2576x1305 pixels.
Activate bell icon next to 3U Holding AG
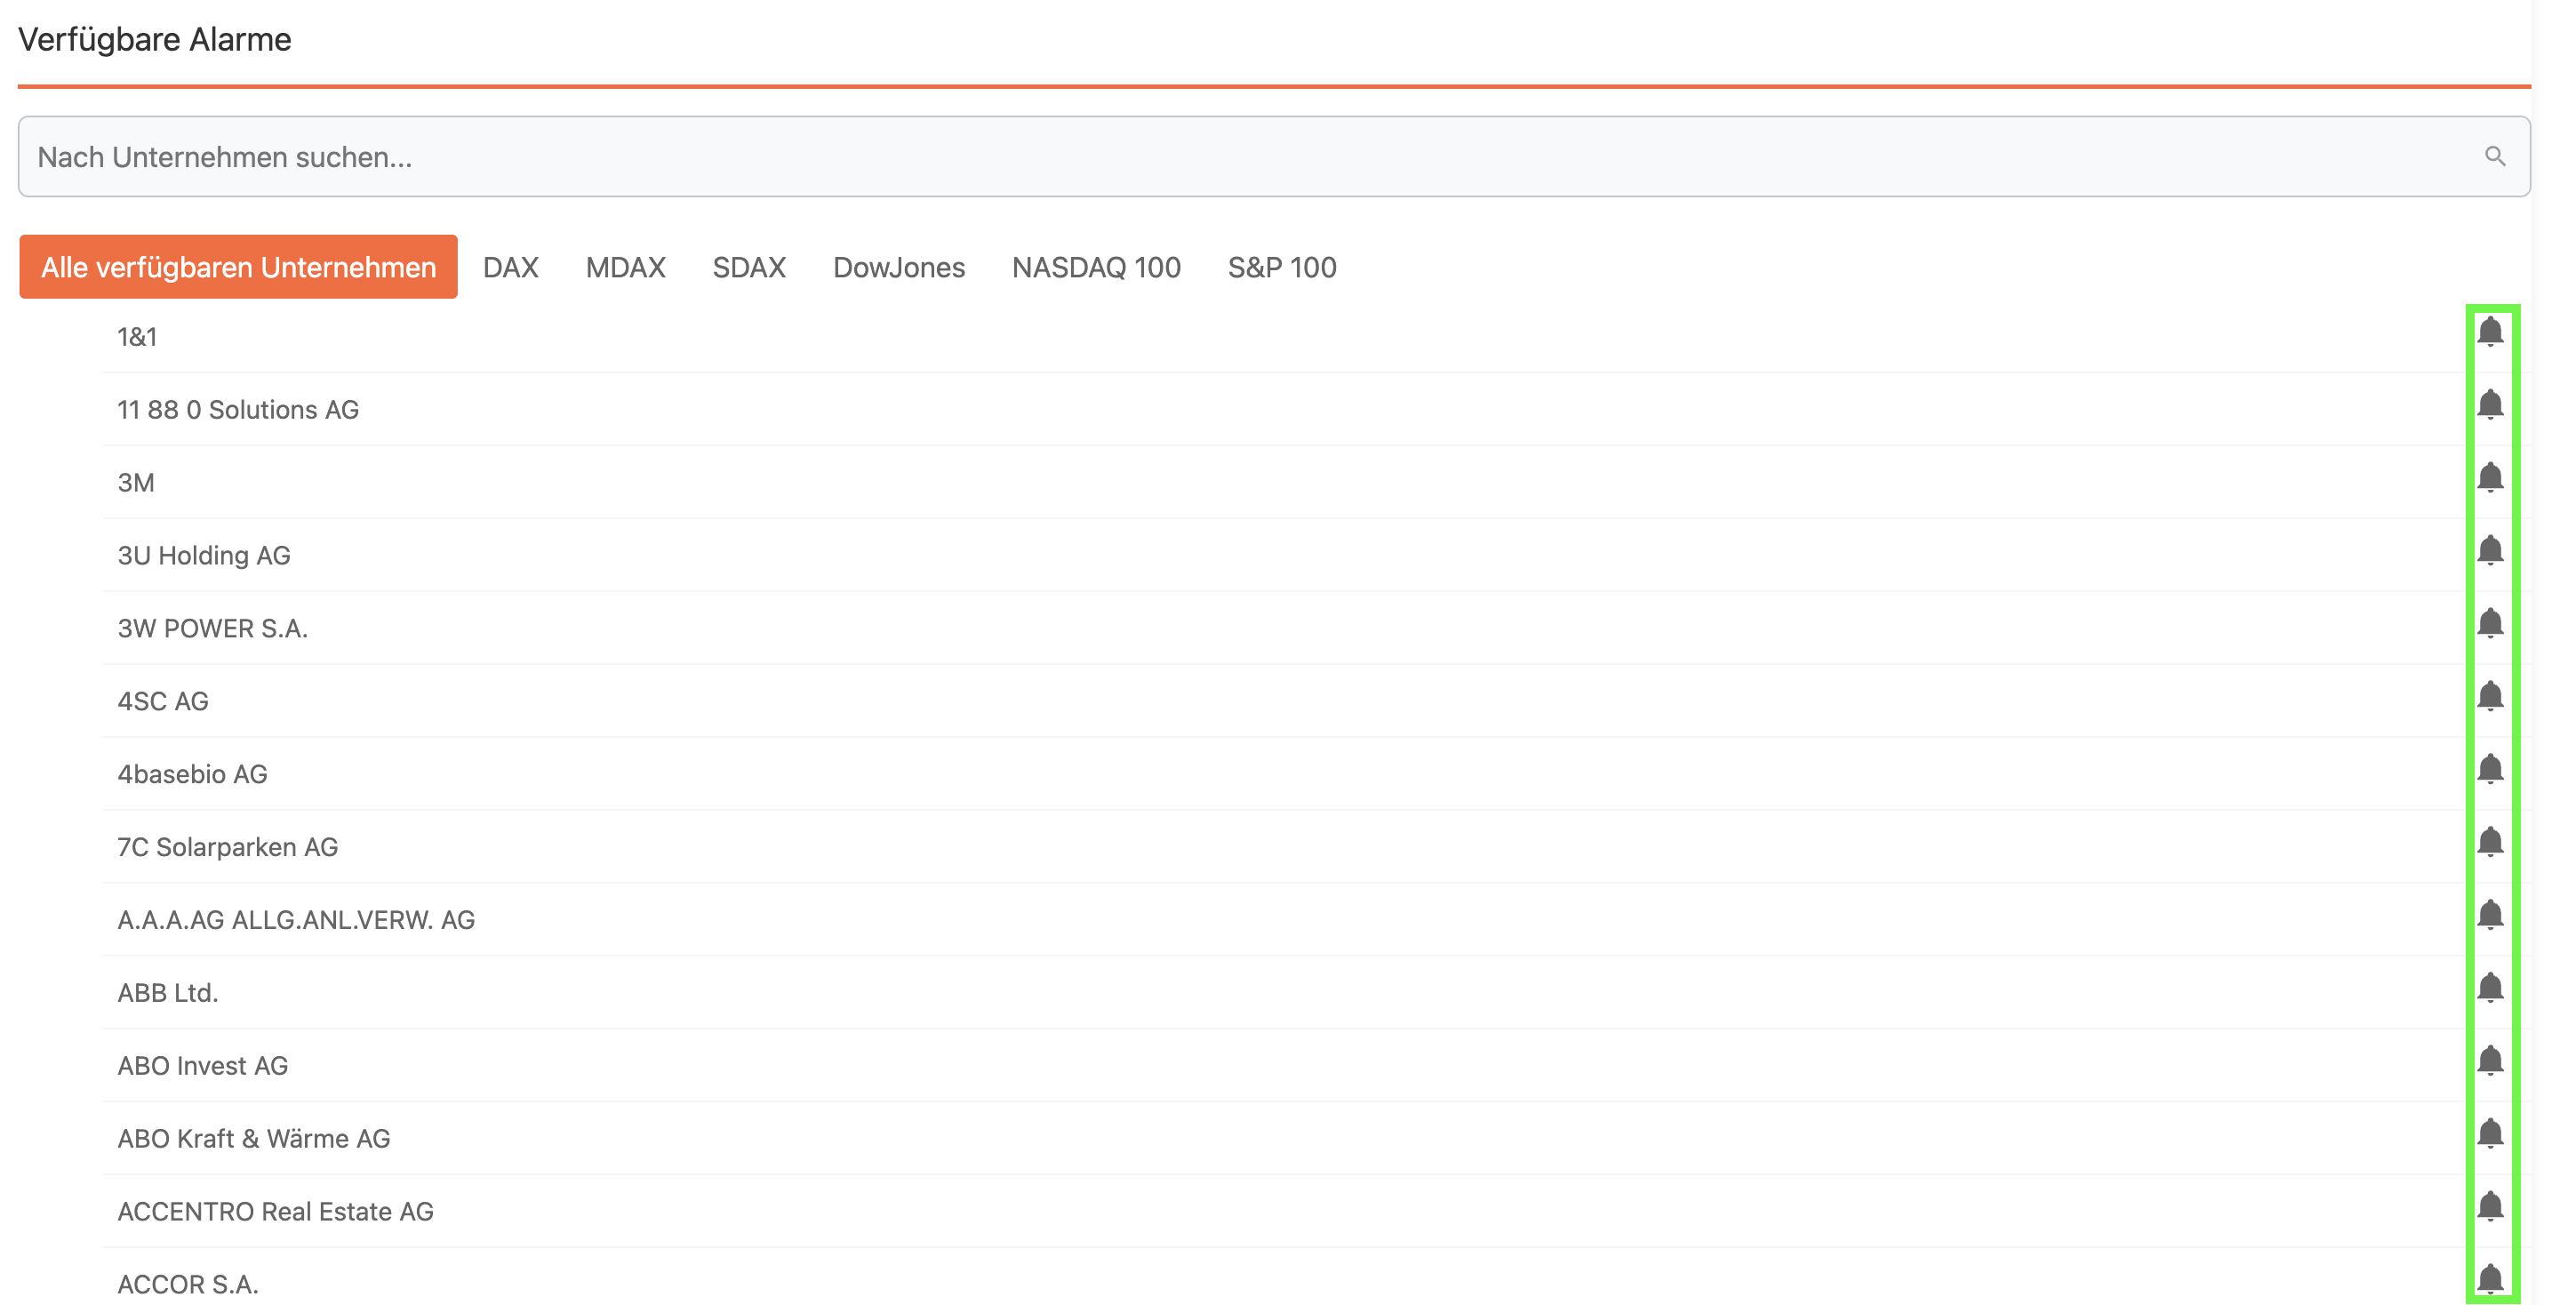2490,551
